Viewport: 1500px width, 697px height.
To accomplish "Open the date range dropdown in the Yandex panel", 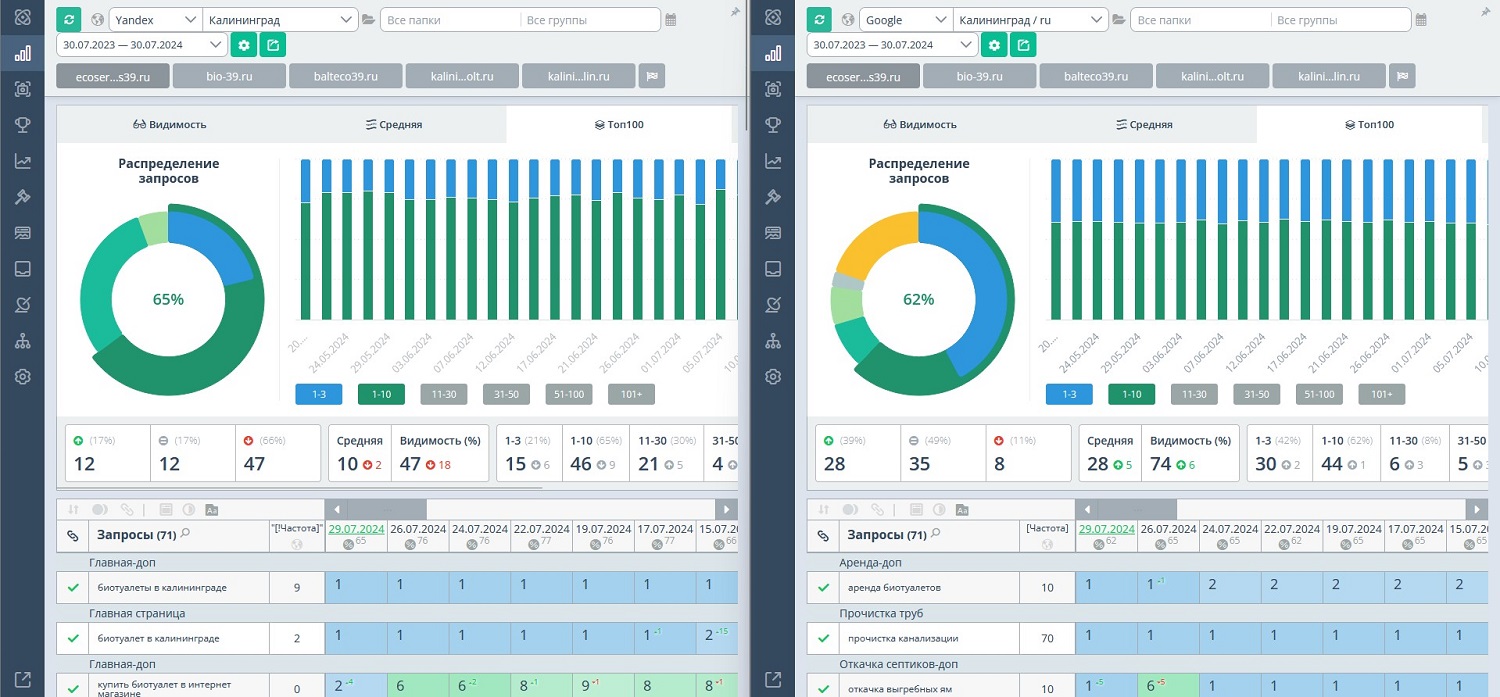I will point(143,45).
